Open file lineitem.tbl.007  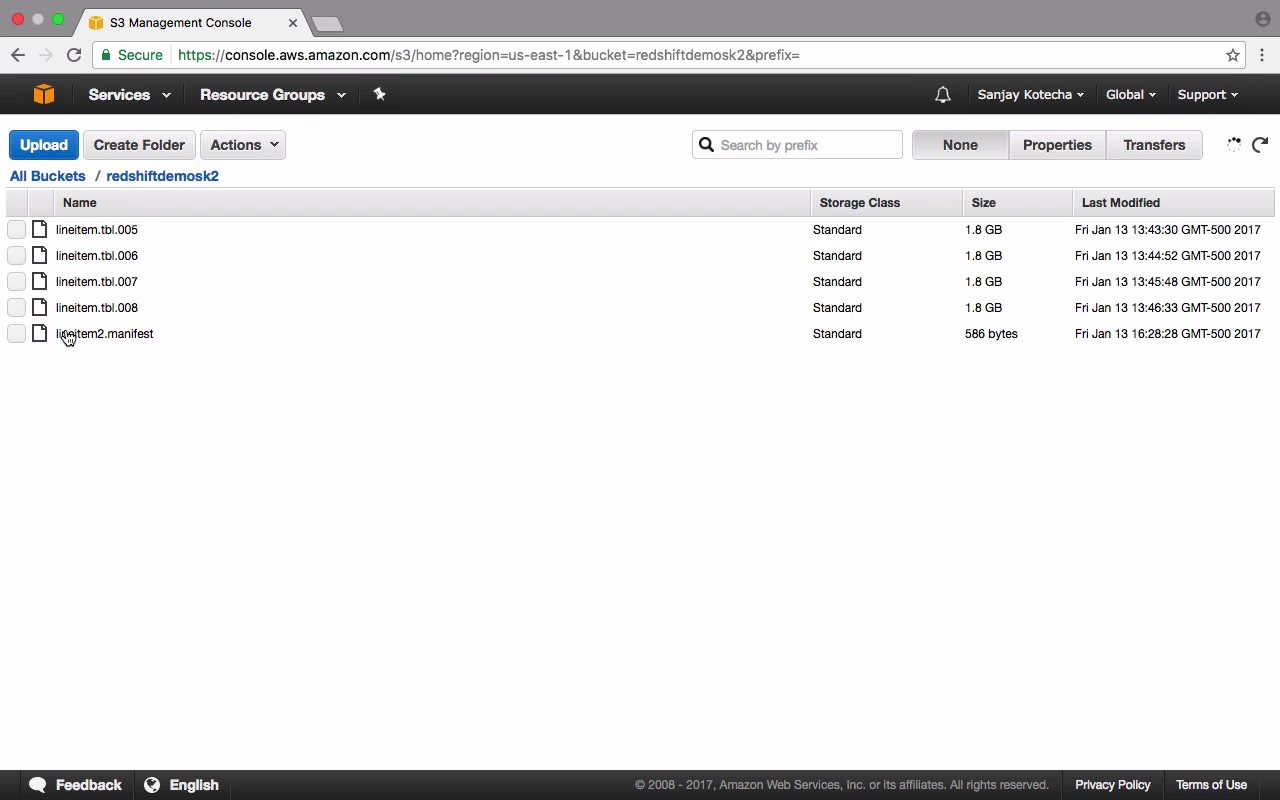pyautogui.click(x=97, y=282)
